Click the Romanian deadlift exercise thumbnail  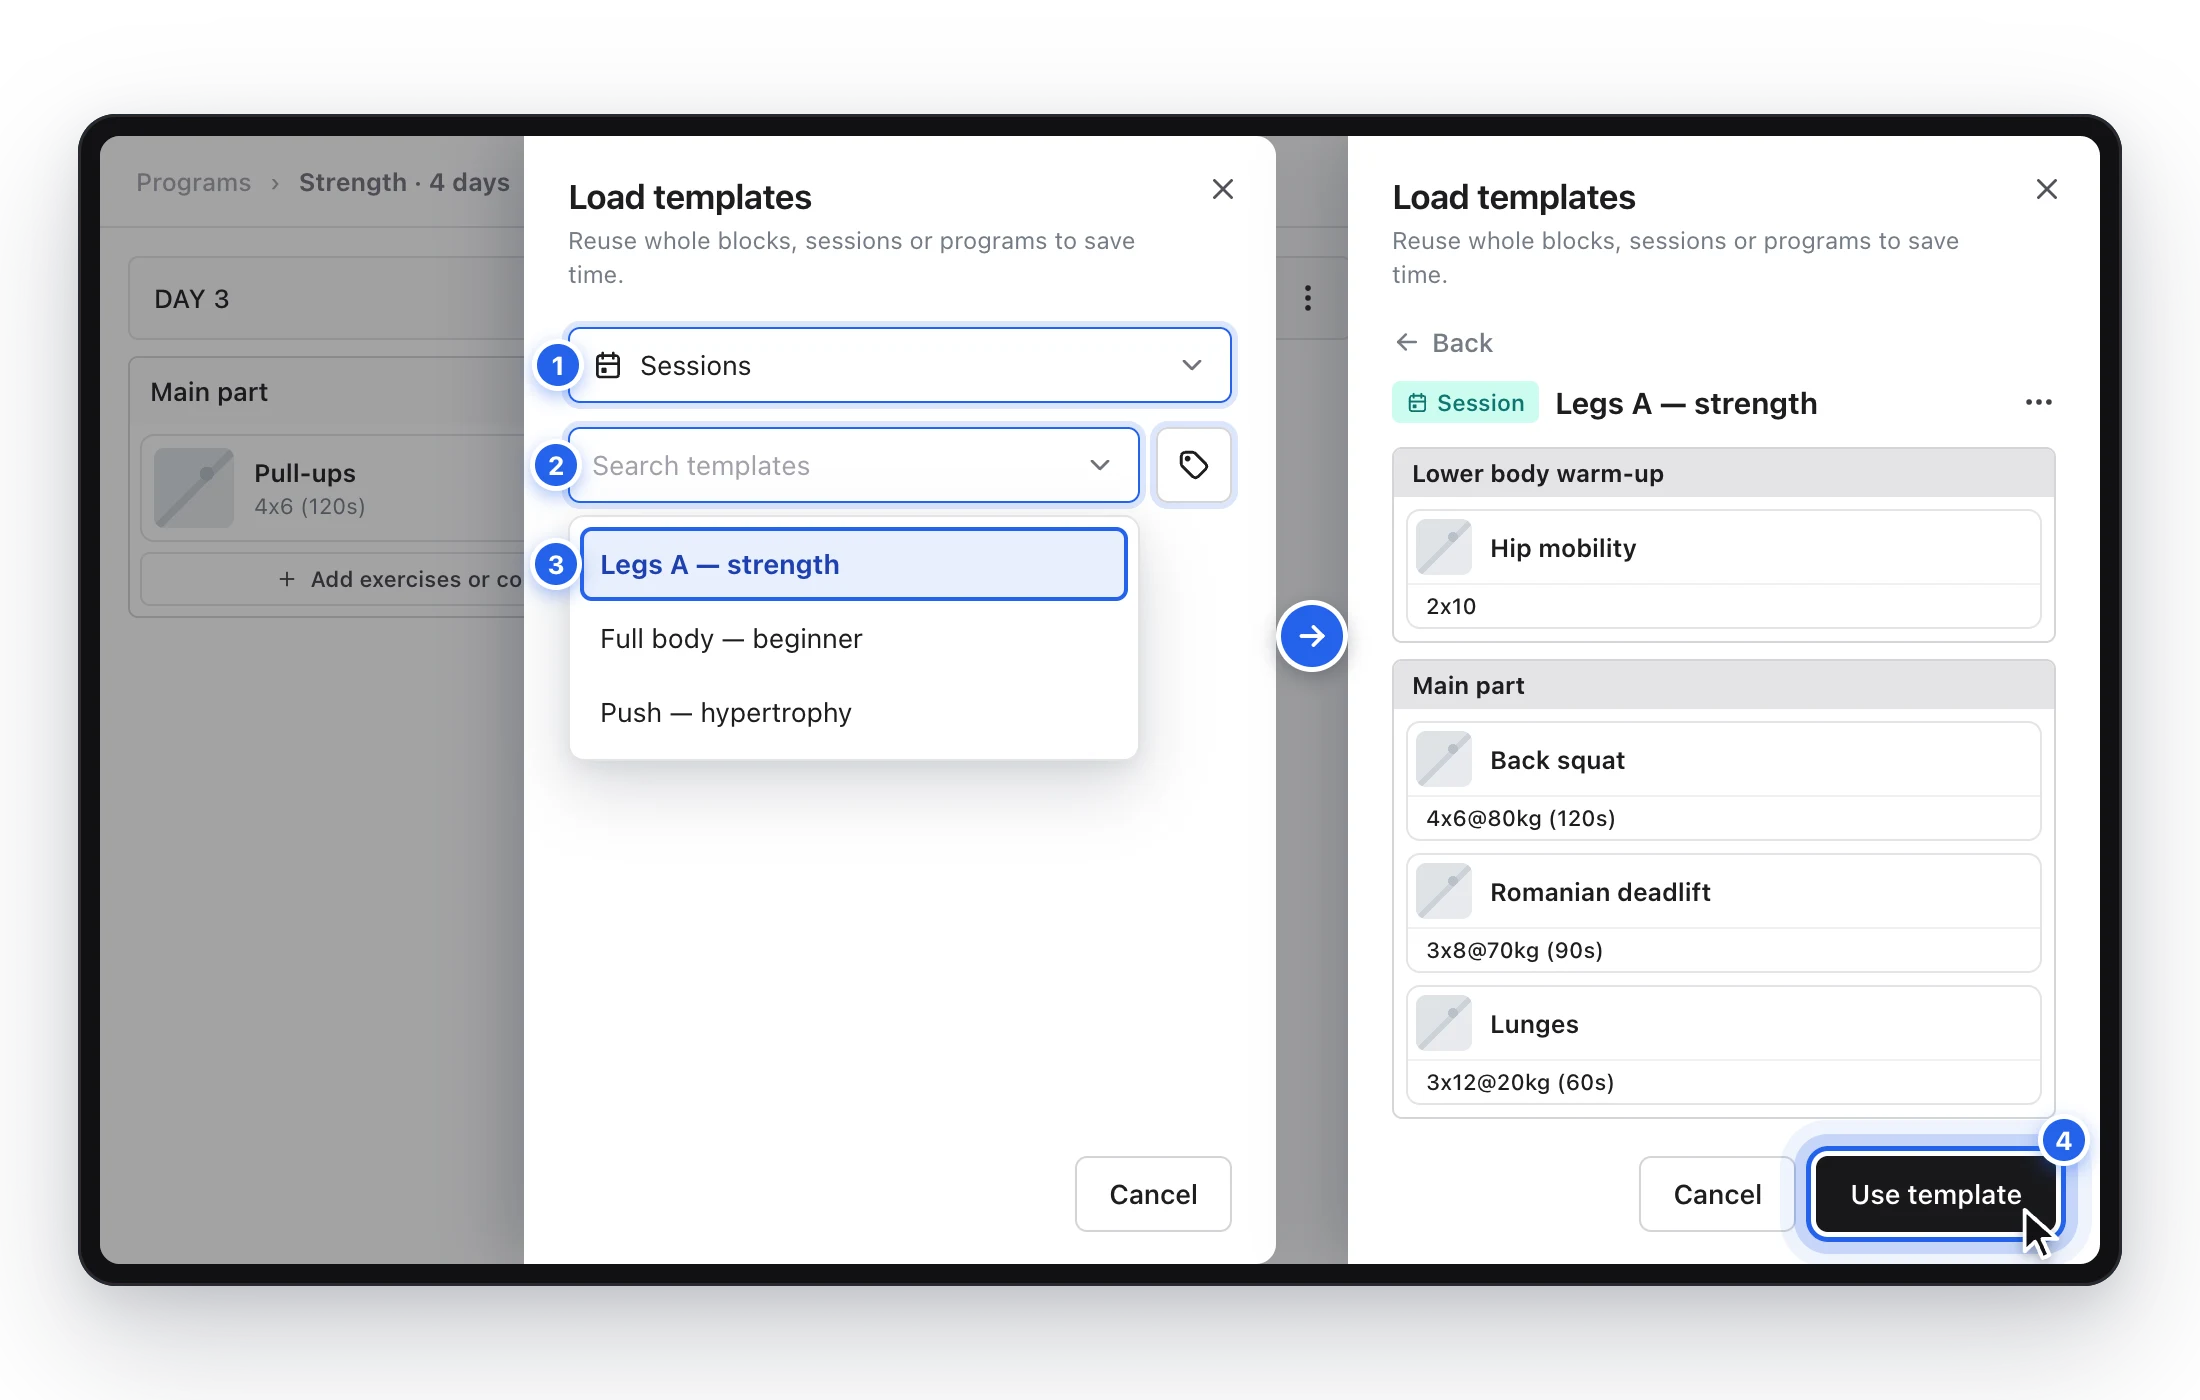coord(1443,891)
